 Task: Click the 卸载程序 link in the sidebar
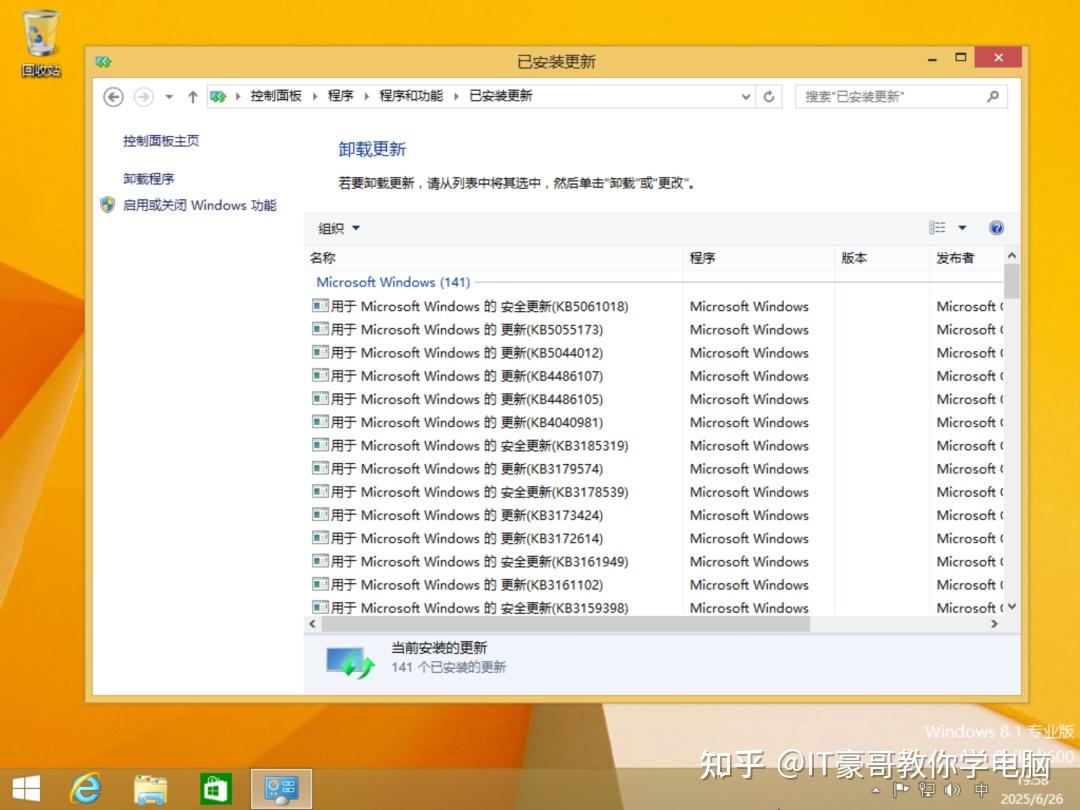pos(148,177)
